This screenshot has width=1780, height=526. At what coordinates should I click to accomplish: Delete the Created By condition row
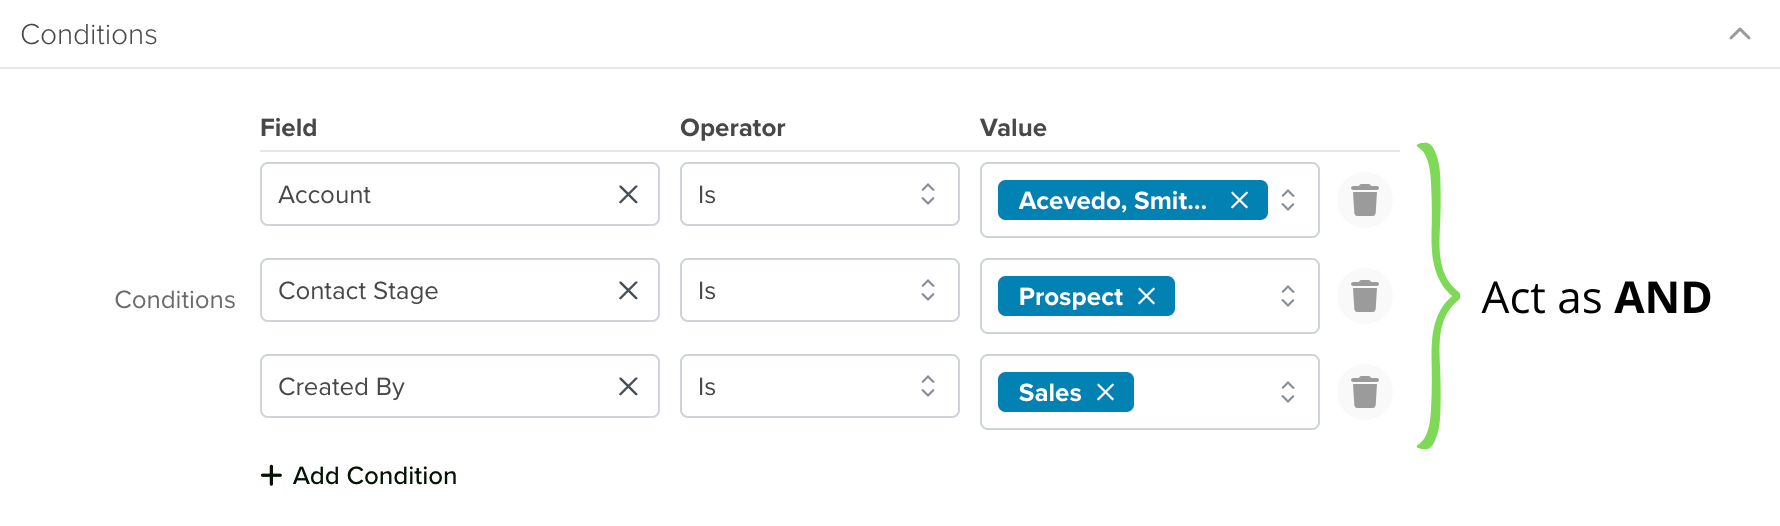(1365, 392)
